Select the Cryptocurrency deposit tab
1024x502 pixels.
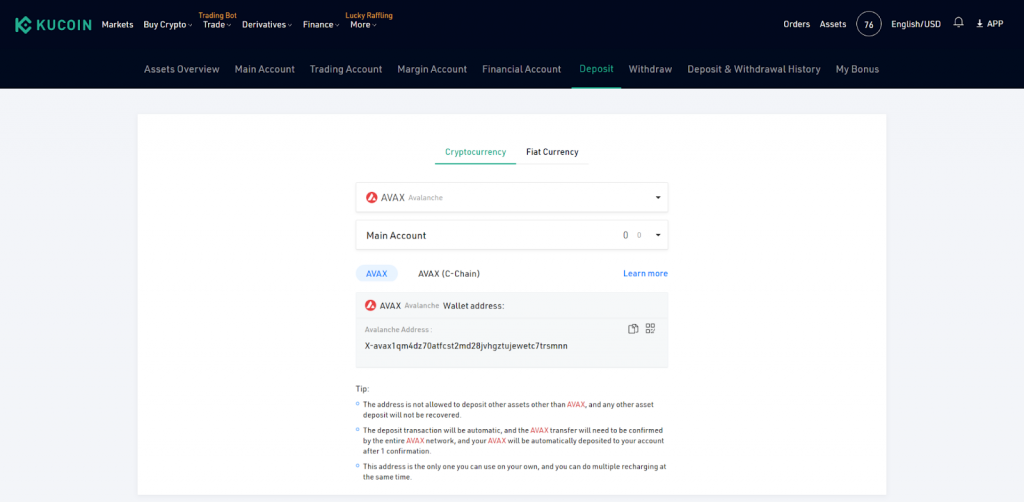(x=475, y=152)
